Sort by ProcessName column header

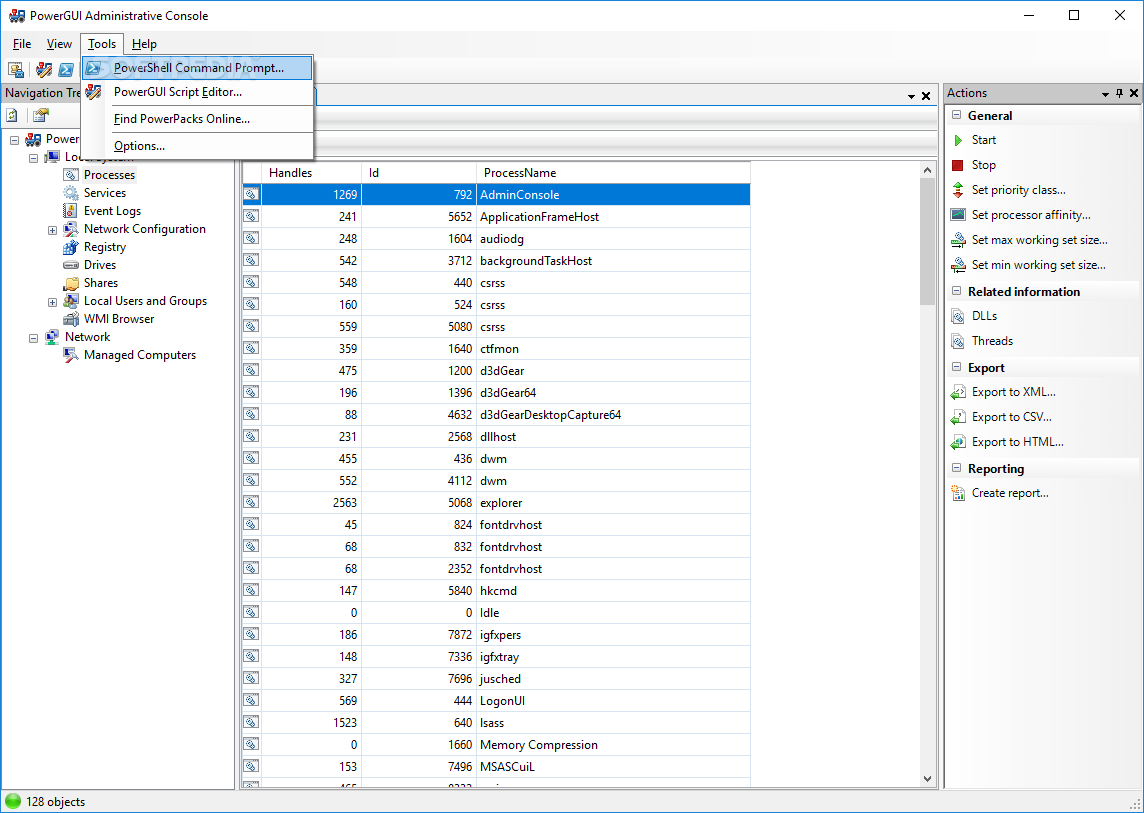[613, 173]
